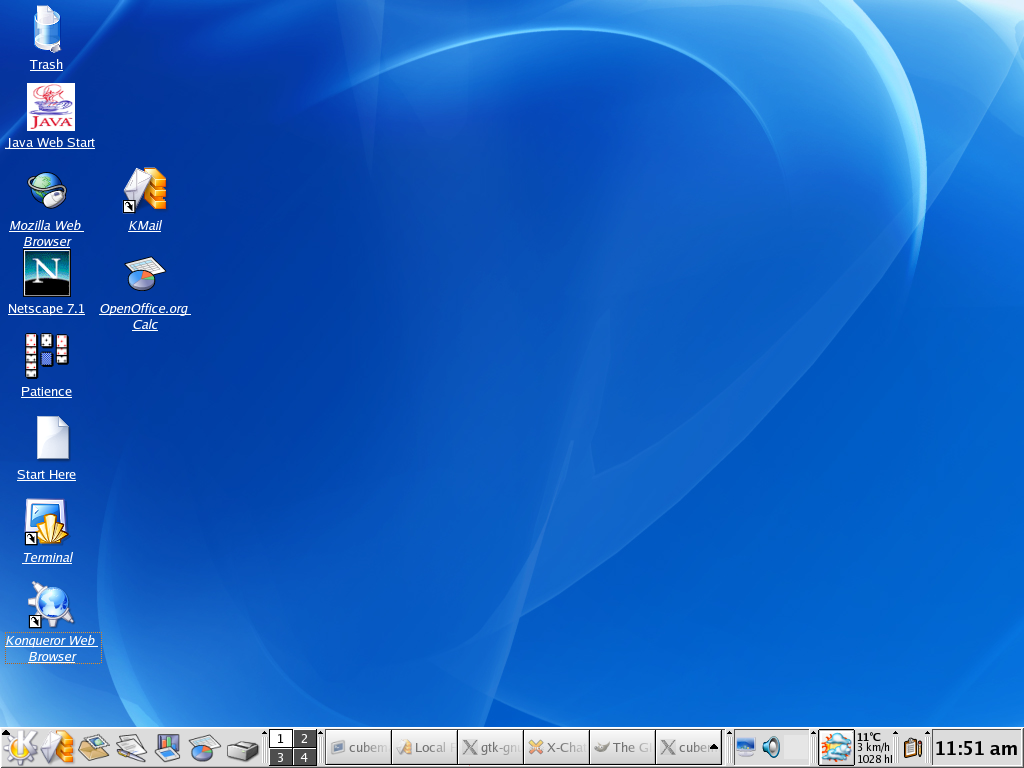Open the KMail shortcut icon on the desktop
The height and width of the screenshot is (768, 1024).
point(145,190)
